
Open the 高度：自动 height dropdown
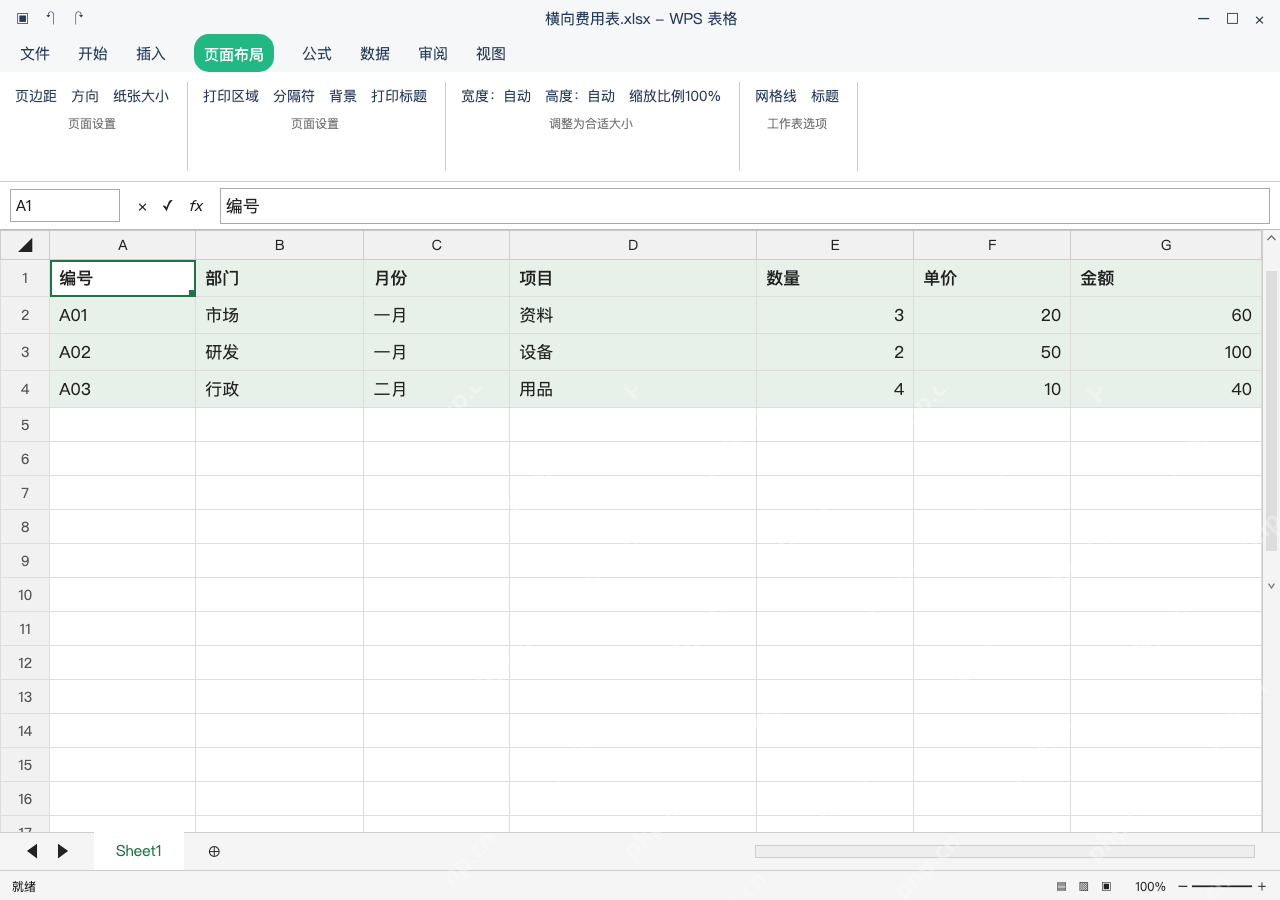pyautogui.click(x=580, y=96)
